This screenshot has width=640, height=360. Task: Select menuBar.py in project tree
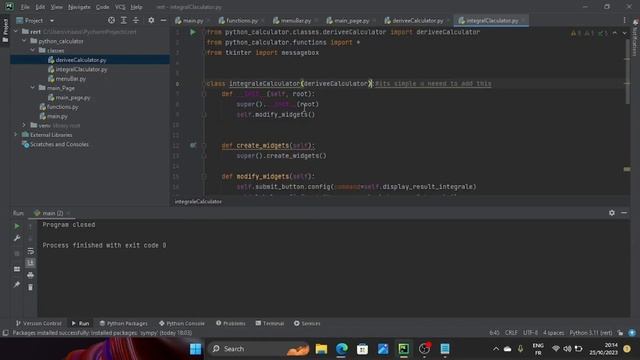pos(71,79)
